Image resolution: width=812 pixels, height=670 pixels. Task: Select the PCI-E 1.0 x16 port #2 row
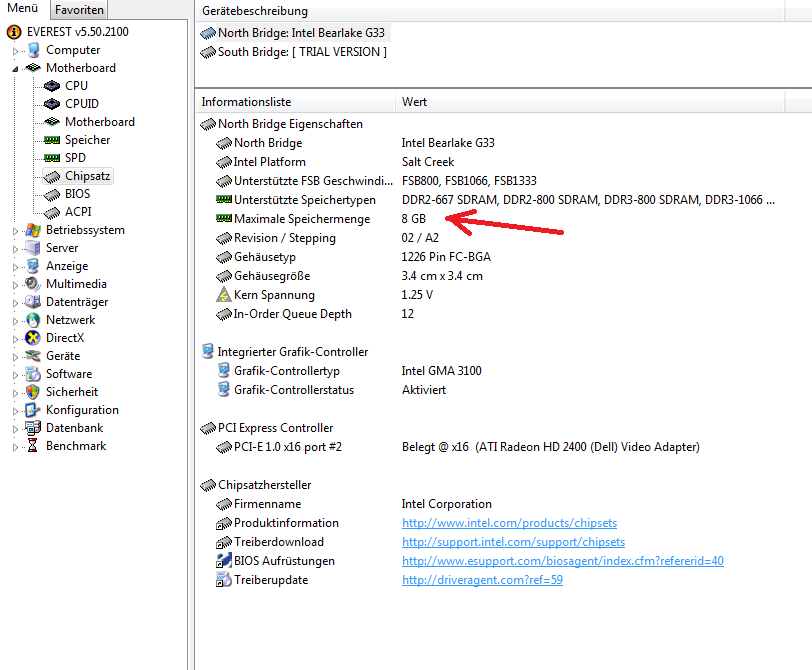pyautogui.click(x=288, y=447)
